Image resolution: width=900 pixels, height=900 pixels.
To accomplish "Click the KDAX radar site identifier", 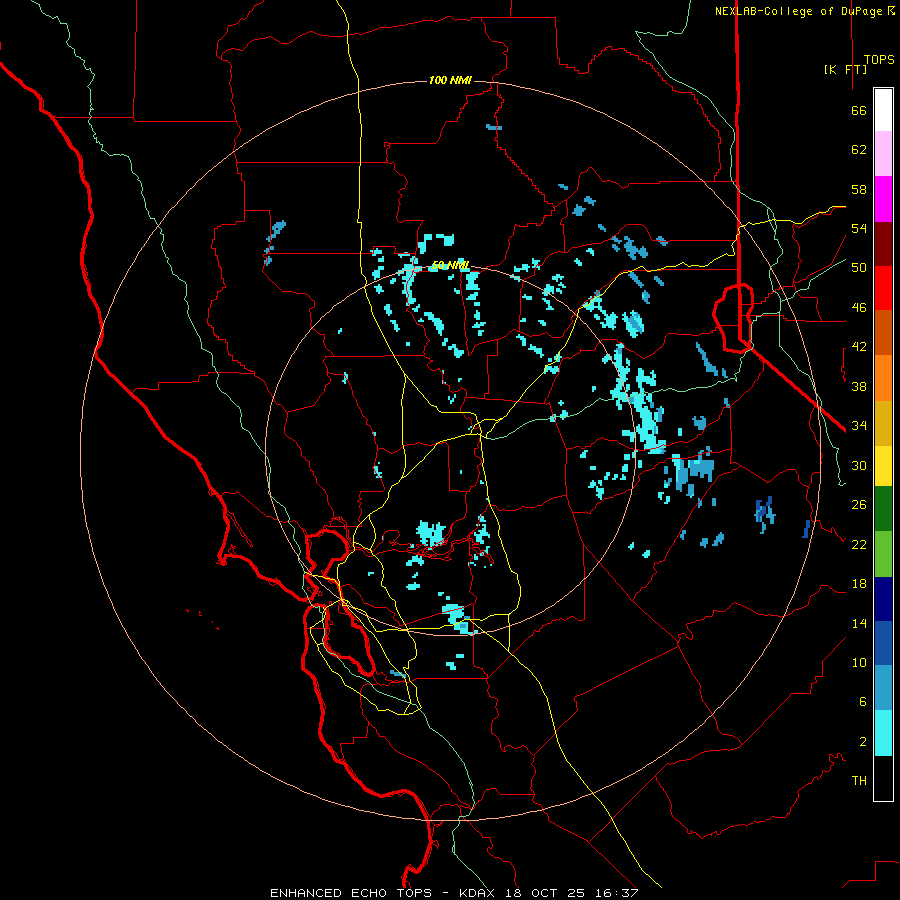I will coord(479,893).
